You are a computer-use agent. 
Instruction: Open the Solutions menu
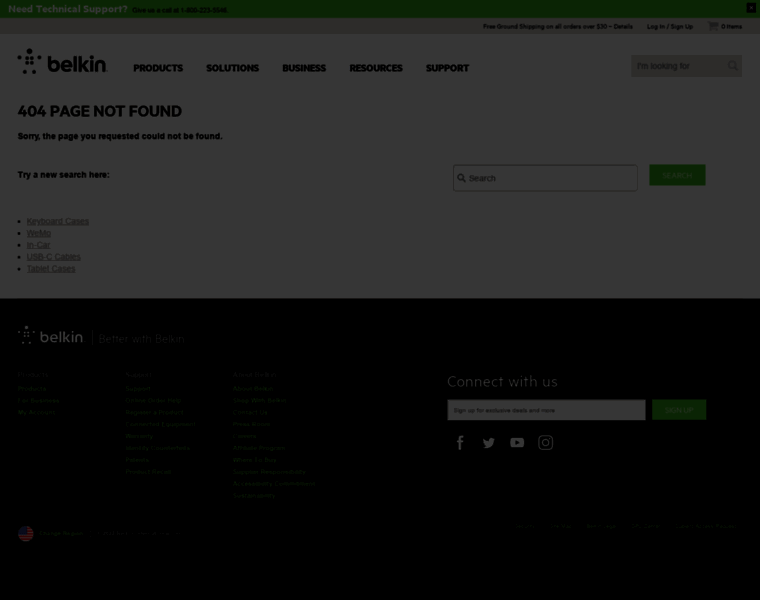[x=233, y=68]
